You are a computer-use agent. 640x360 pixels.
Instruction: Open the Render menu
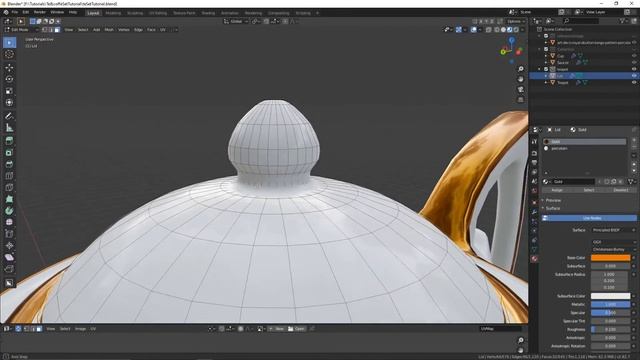tap(40, 12)
